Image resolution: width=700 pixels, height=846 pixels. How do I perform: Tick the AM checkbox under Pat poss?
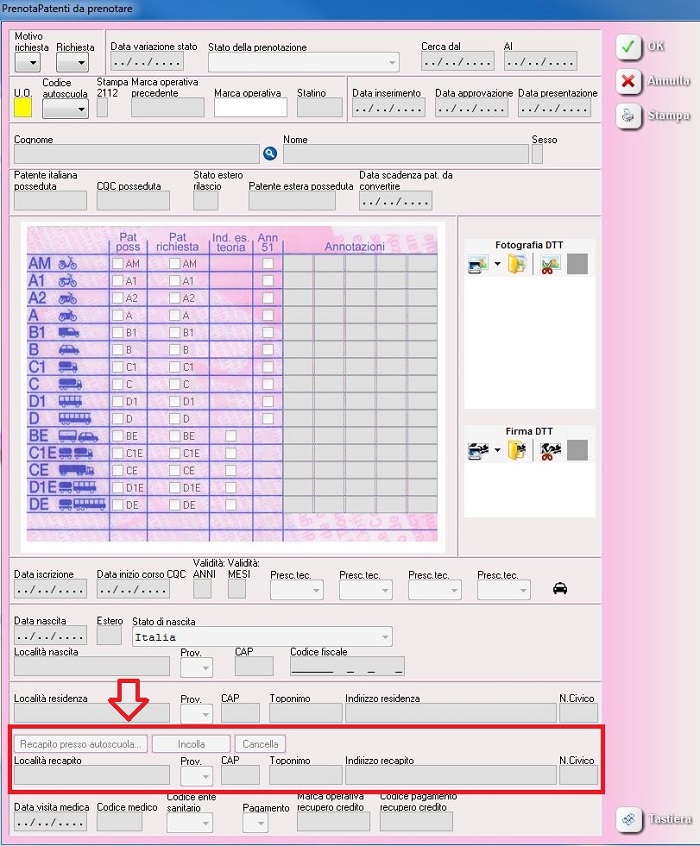118,264
